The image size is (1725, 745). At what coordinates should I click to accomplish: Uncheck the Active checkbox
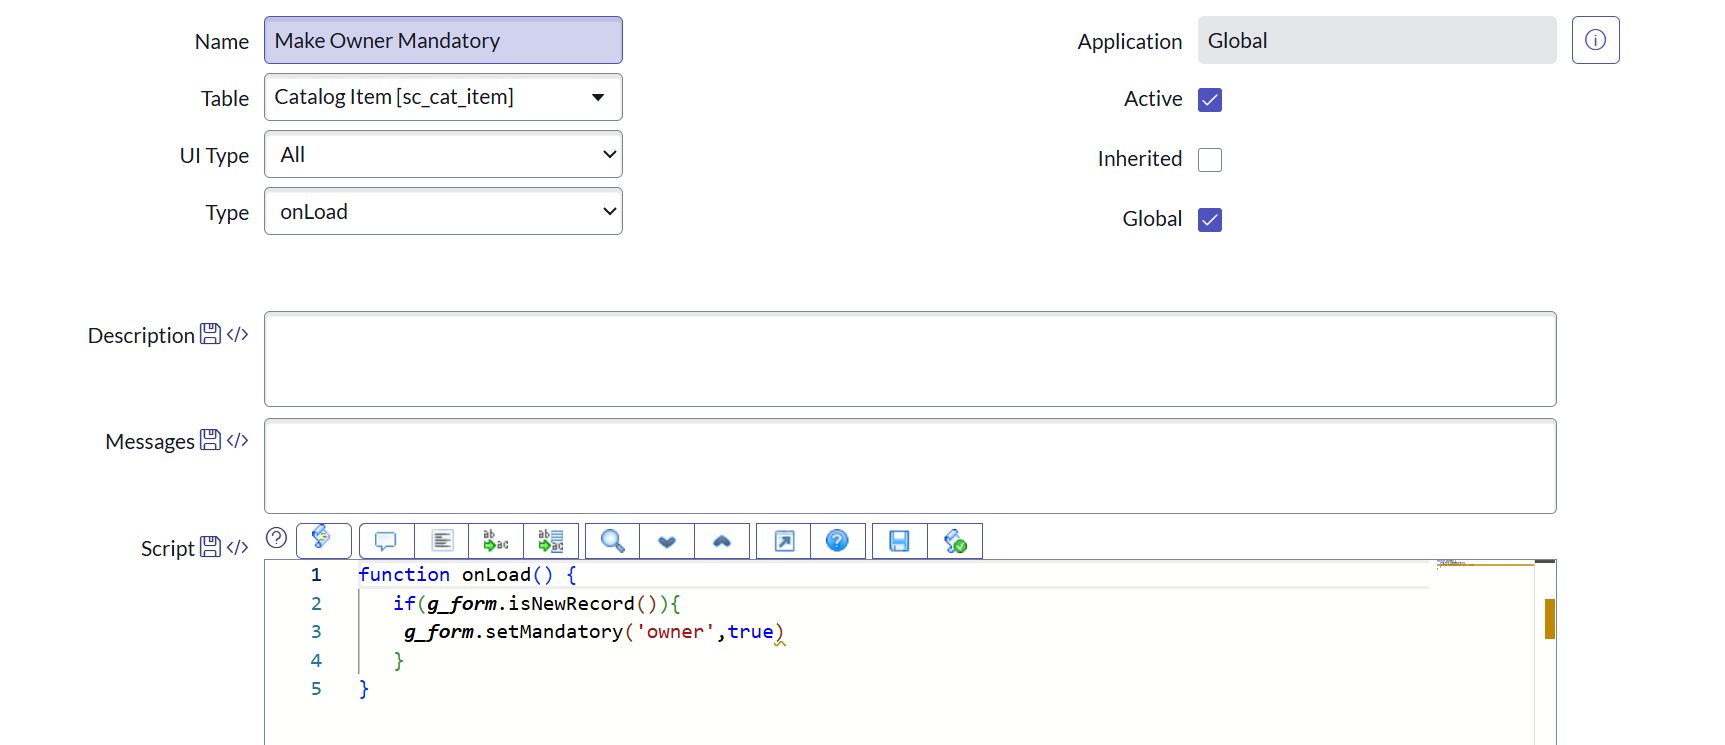1210,100
